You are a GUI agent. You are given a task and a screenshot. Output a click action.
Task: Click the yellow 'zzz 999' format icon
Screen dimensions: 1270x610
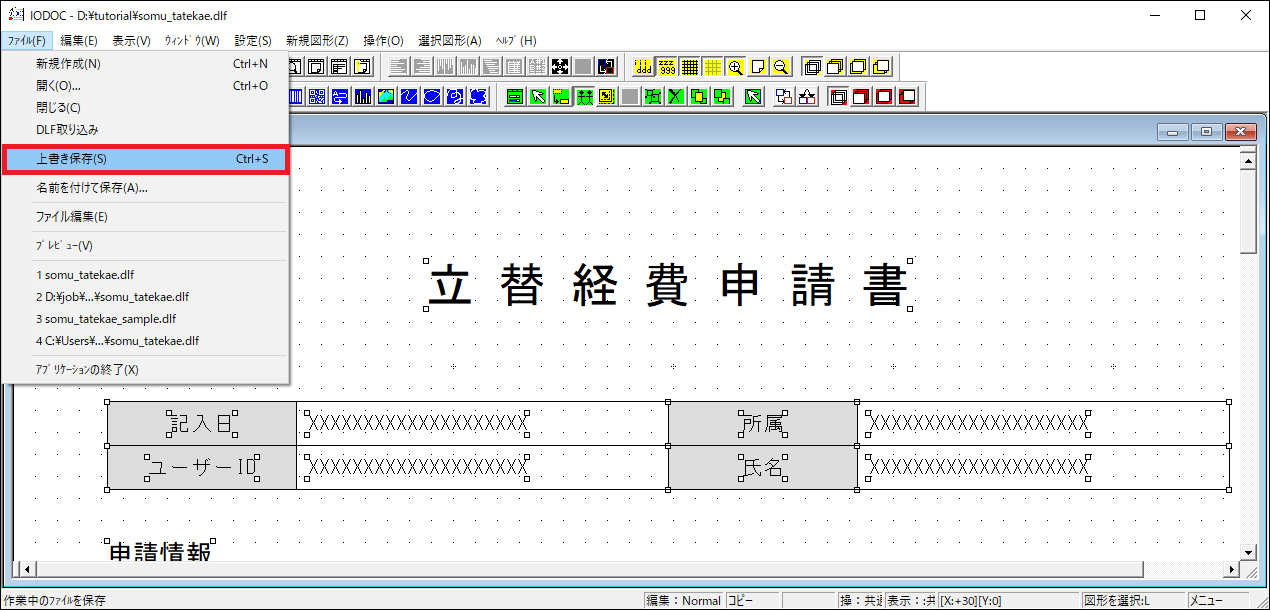tap(666, 67)
